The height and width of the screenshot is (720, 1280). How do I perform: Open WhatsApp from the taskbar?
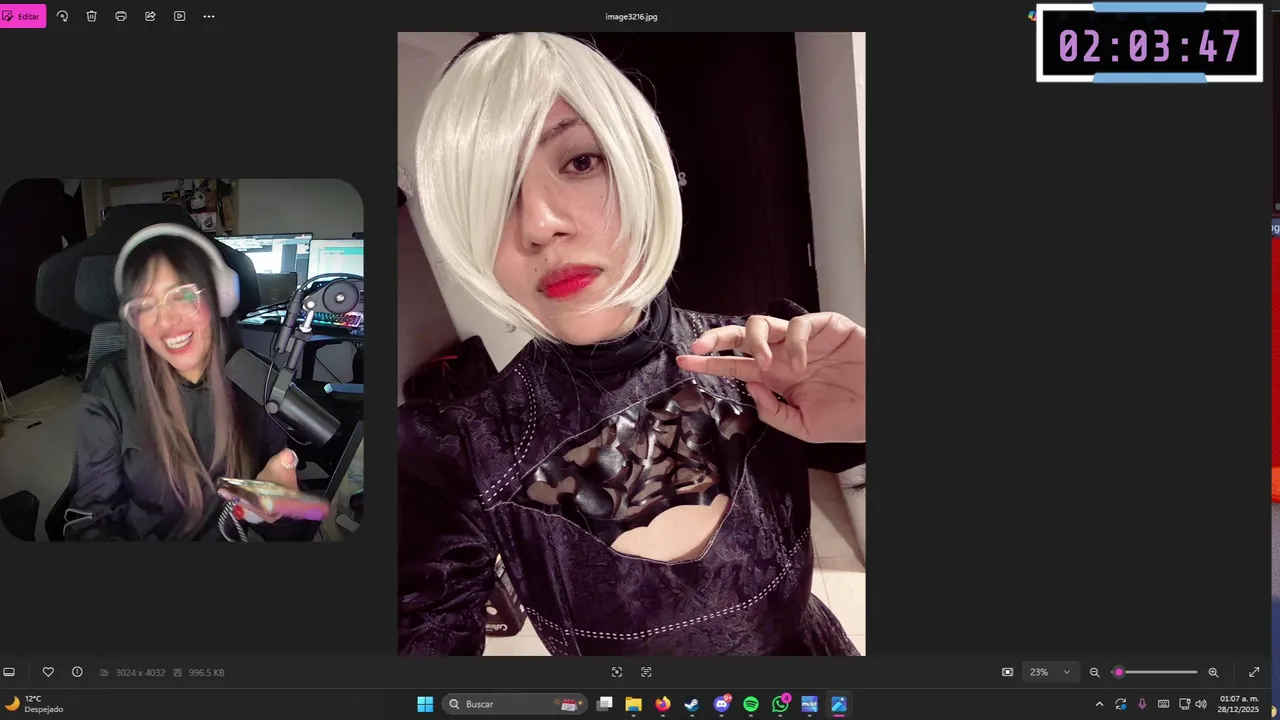click(x=780, y=704)
